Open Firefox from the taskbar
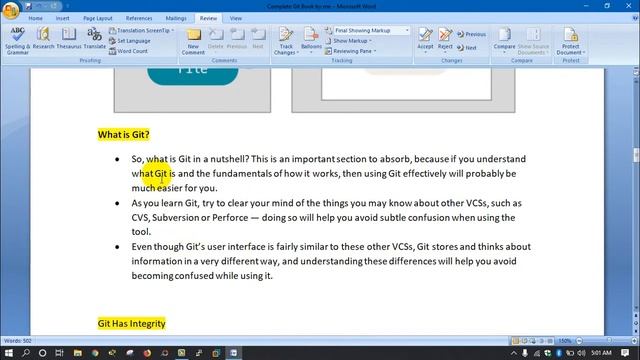640x360 pixels. click(147, 353)
